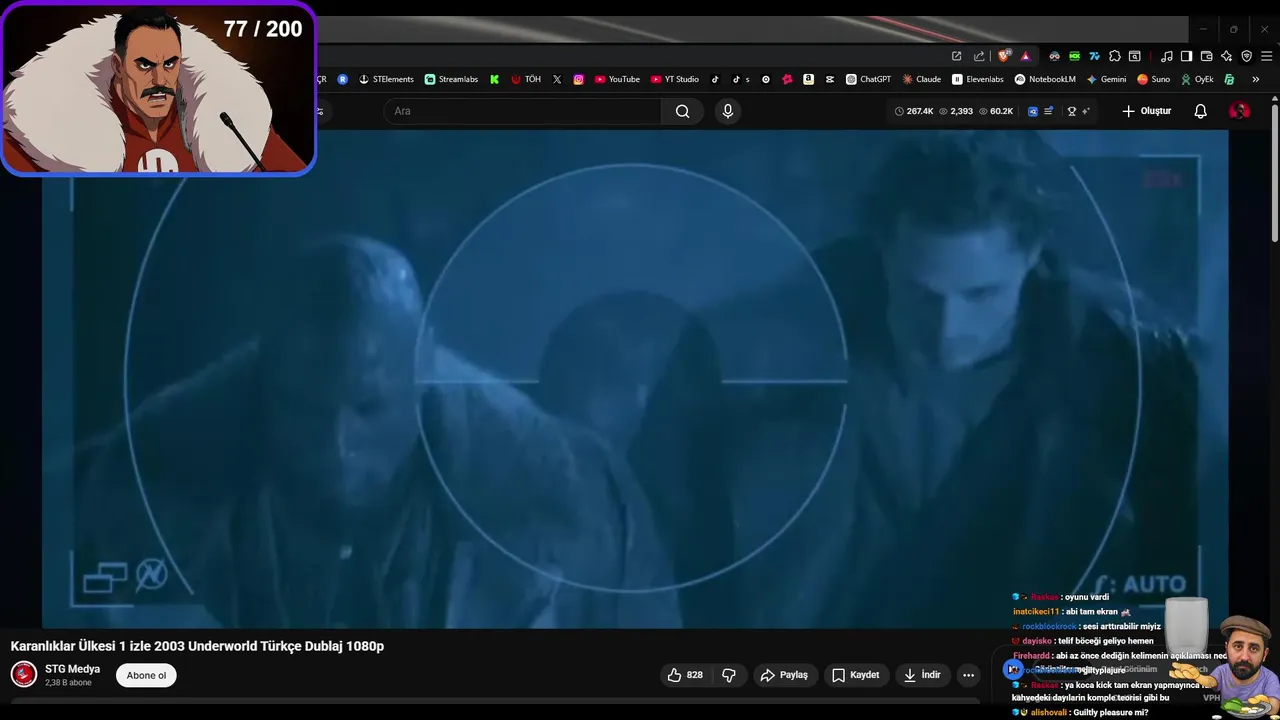This screenshot has width=1280, height=720.
Task: Click the '77 / 200' counter overlay
Action: tap(263, 29)
